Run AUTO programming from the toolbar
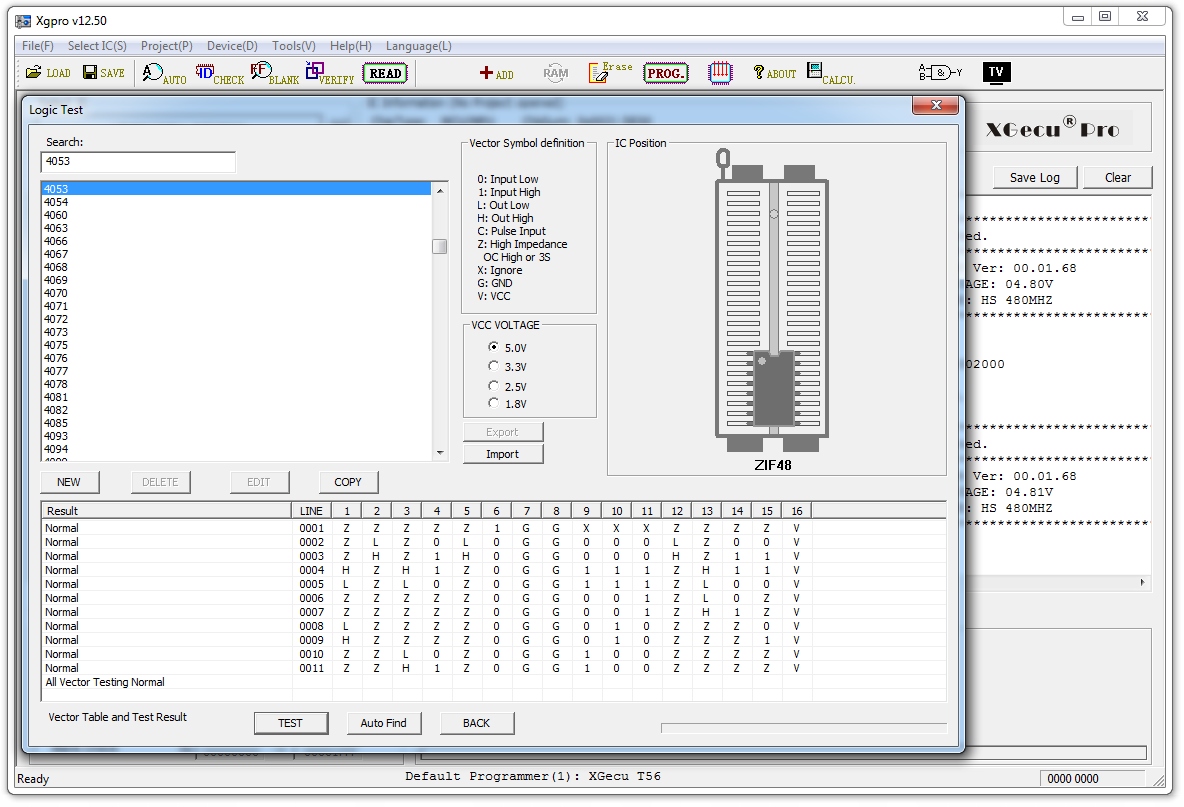The height and width of the screenshot is (807, 1184). click(164, 74)
